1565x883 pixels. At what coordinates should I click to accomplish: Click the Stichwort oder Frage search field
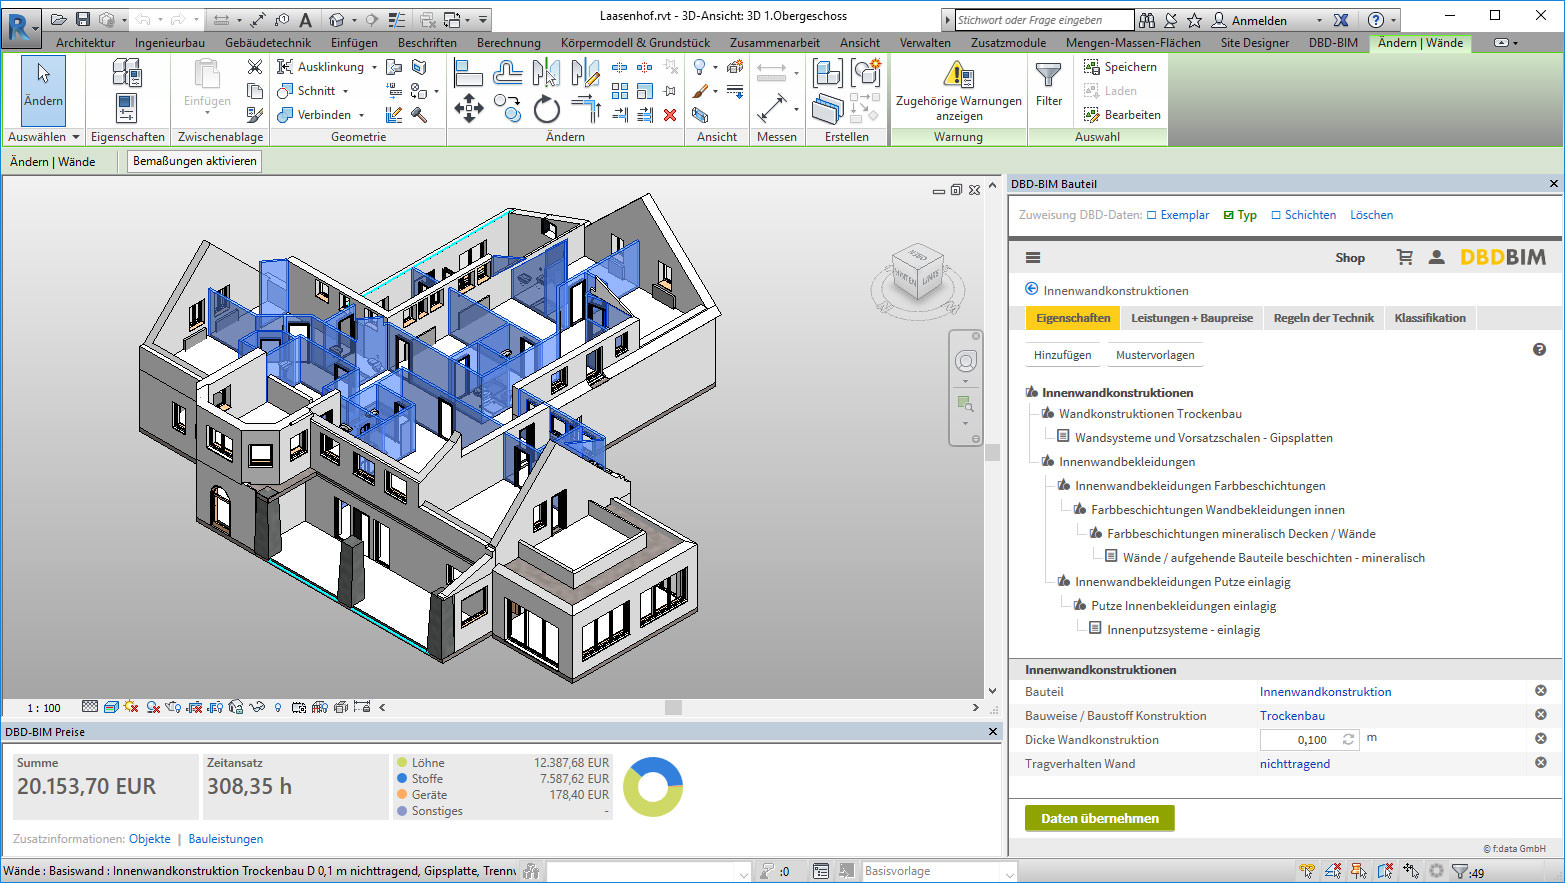[x=1044, y=20]
